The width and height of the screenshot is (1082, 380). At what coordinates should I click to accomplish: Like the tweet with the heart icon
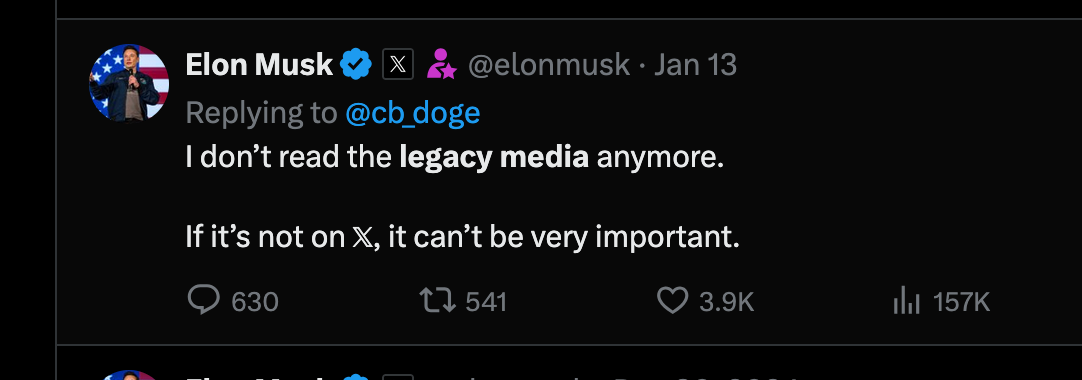coord(672,301)
